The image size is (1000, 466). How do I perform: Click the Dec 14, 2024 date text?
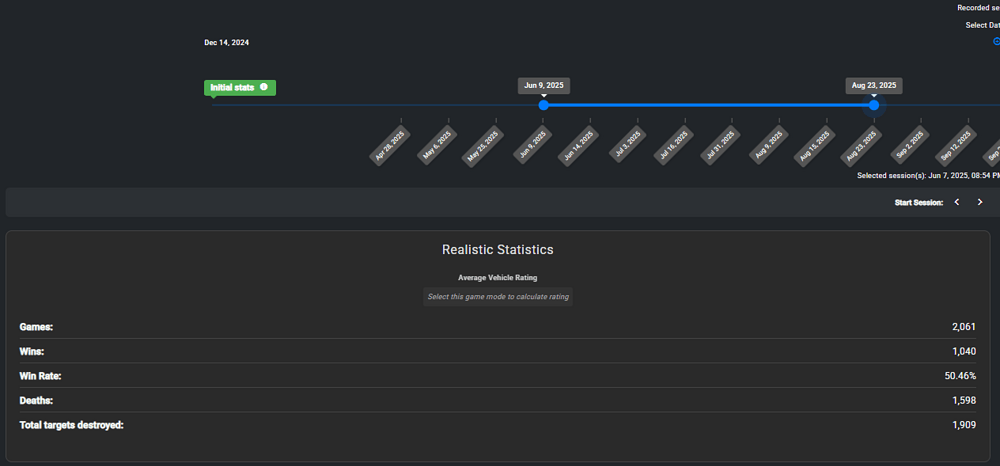coord(226,43)
